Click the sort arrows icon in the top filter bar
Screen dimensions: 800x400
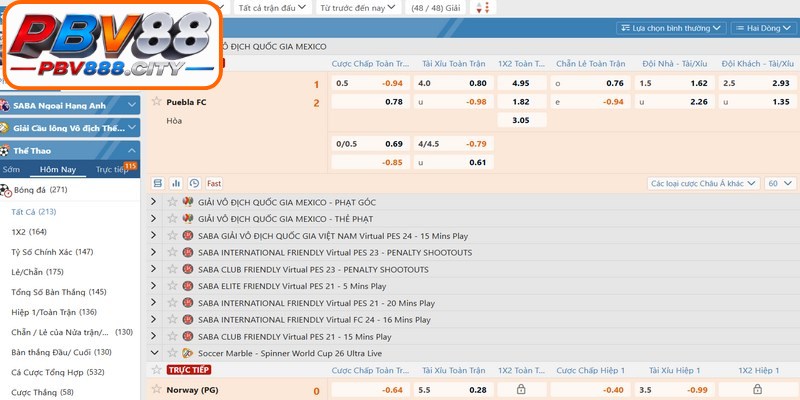click(483, 7)
